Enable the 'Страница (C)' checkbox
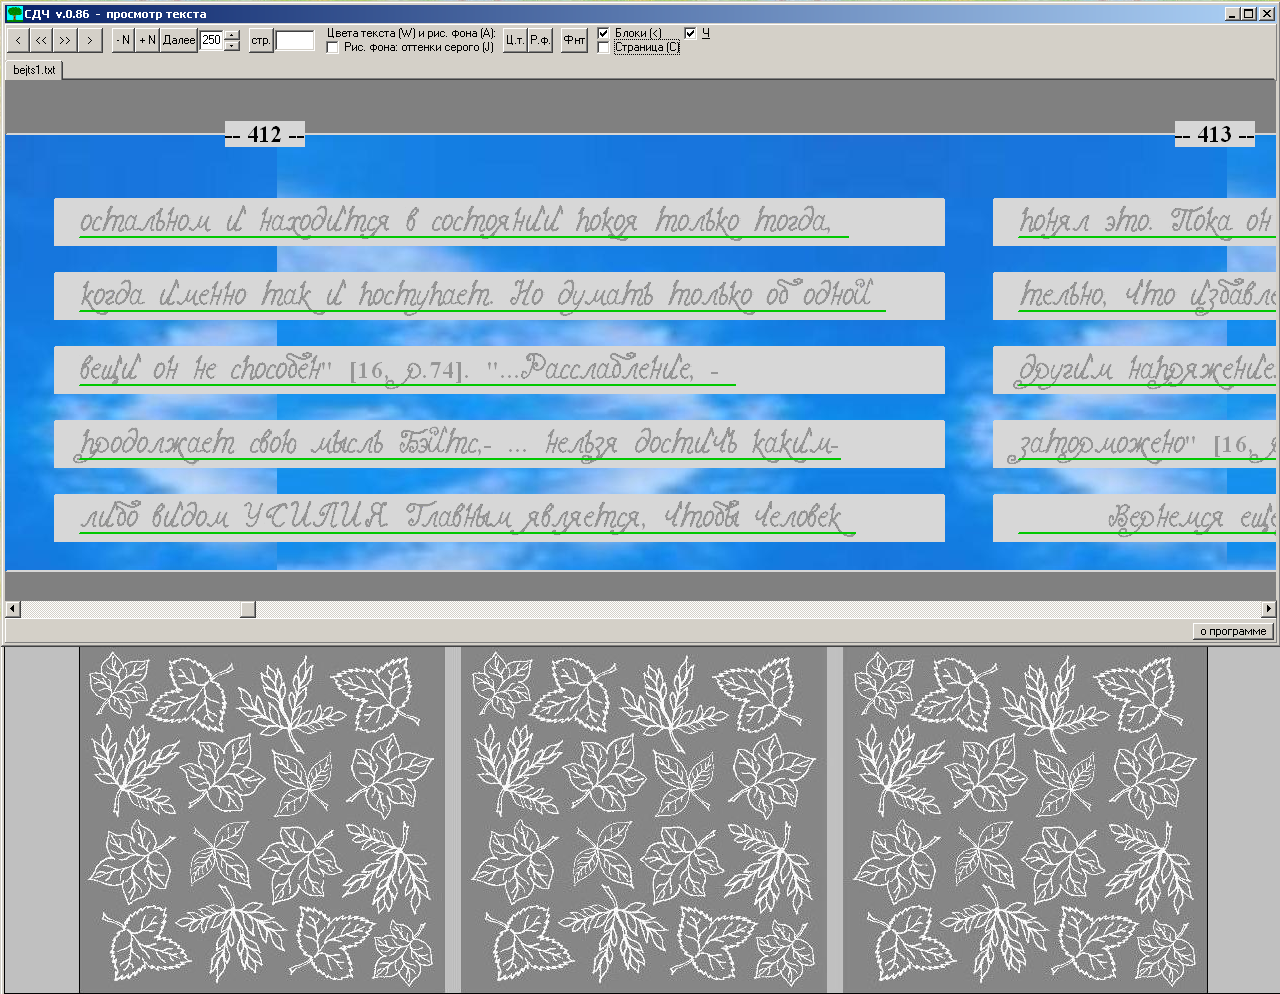The width and height of the screenshot is (1280, 994). click(x=603, y=47)
